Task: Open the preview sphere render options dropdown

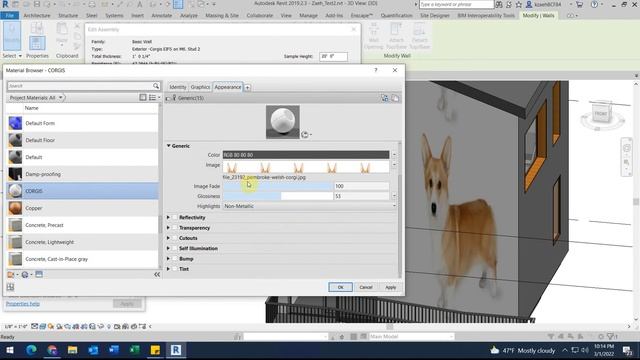Action: click(306, 135)
